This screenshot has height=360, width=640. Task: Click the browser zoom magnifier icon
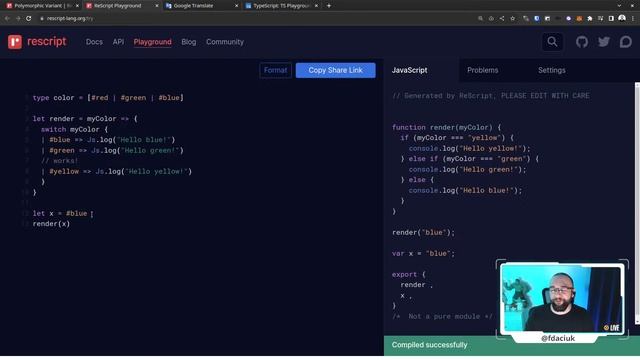tap(480, 18)
